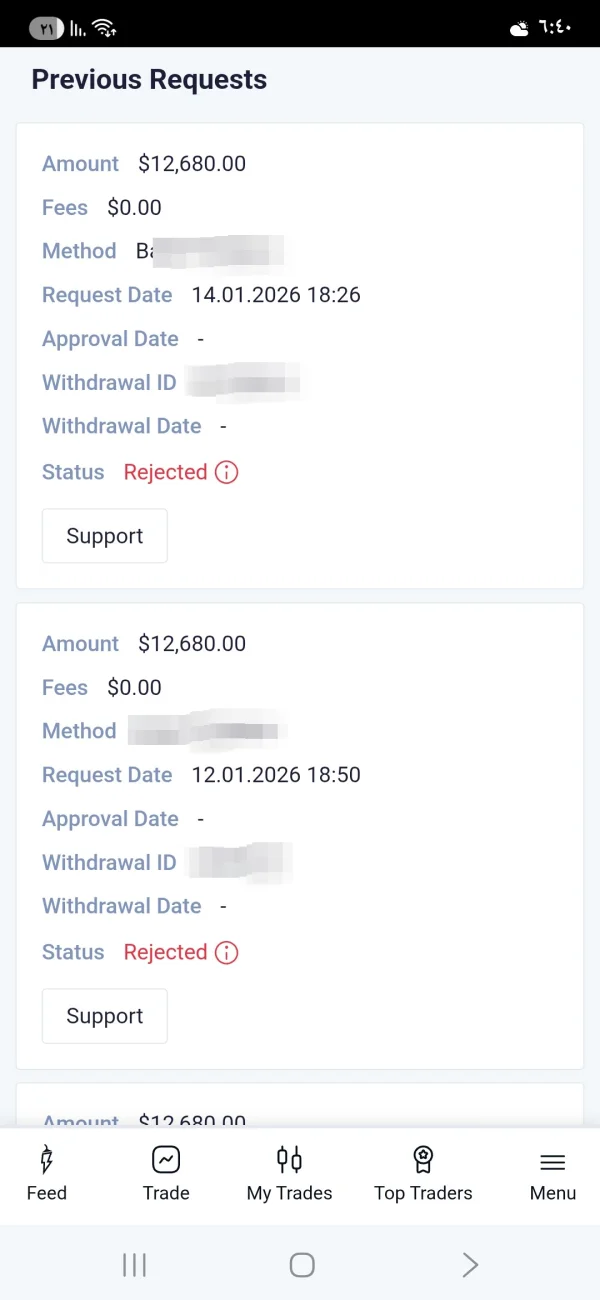Tap the Top Traders medal icon
The height and width of the screenshot is (1300, 600).
423,1160
